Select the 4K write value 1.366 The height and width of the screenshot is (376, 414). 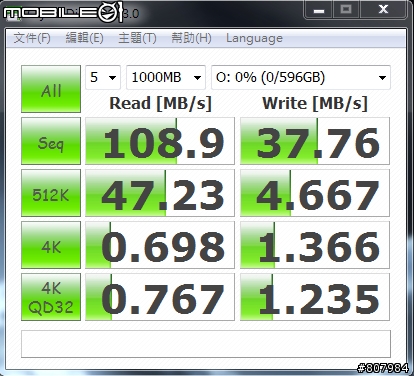(315, 245)
